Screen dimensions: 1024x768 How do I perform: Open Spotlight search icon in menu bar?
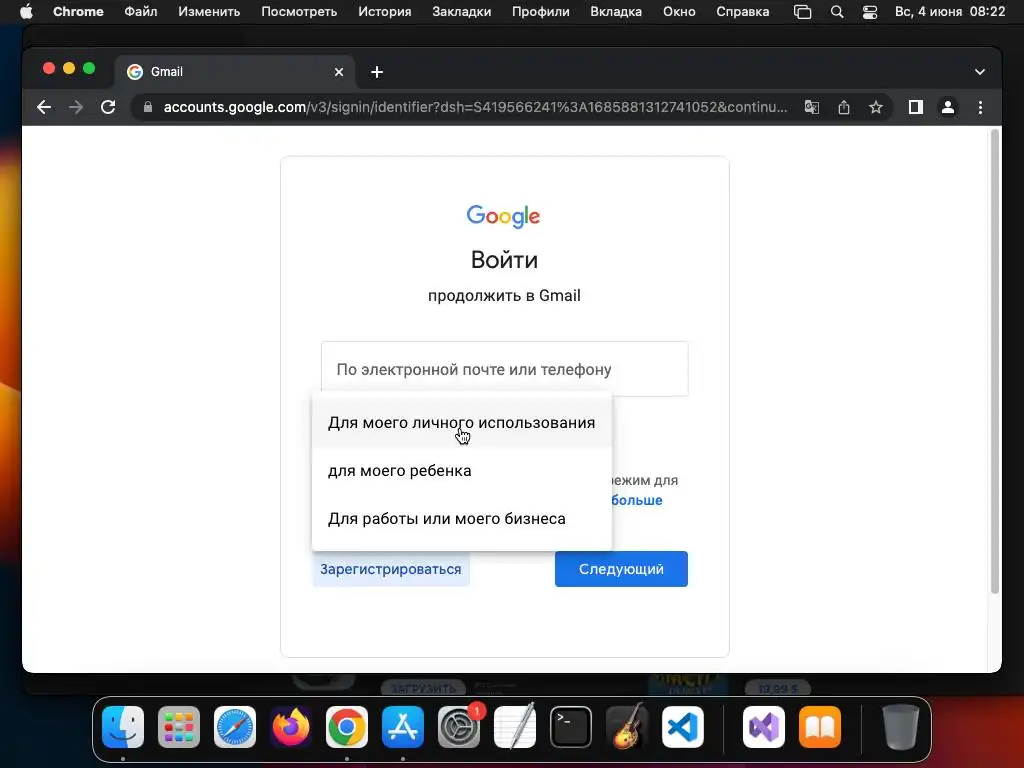837,12
